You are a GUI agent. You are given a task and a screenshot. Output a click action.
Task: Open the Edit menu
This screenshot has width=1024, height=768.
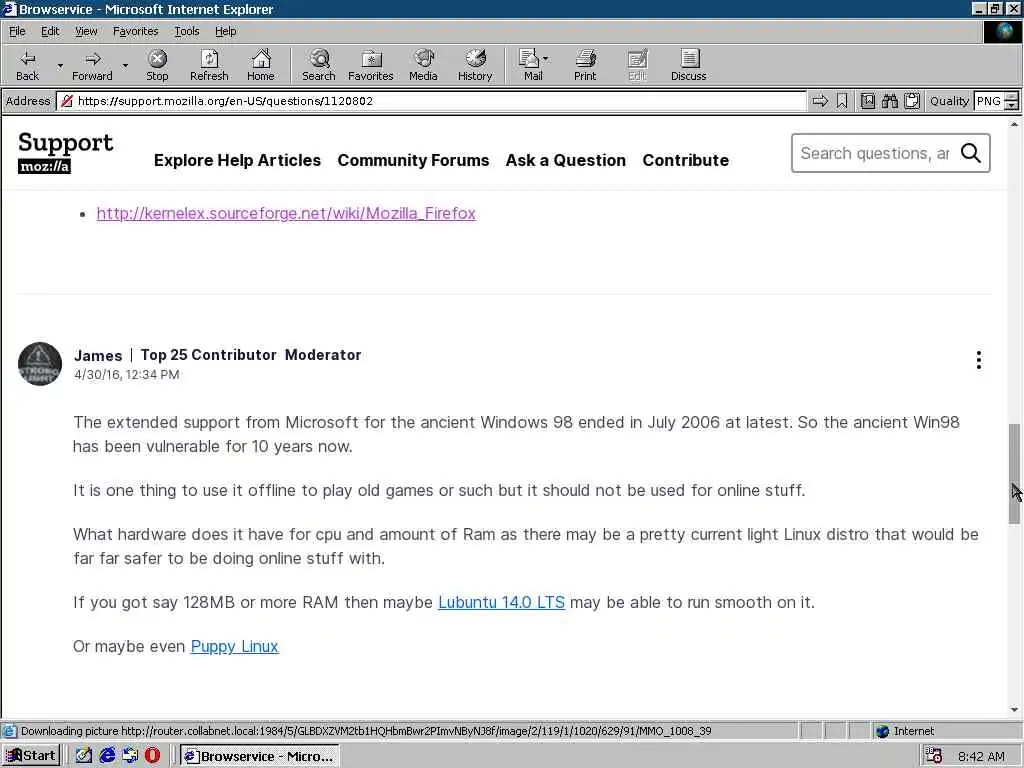pos(50,31)
